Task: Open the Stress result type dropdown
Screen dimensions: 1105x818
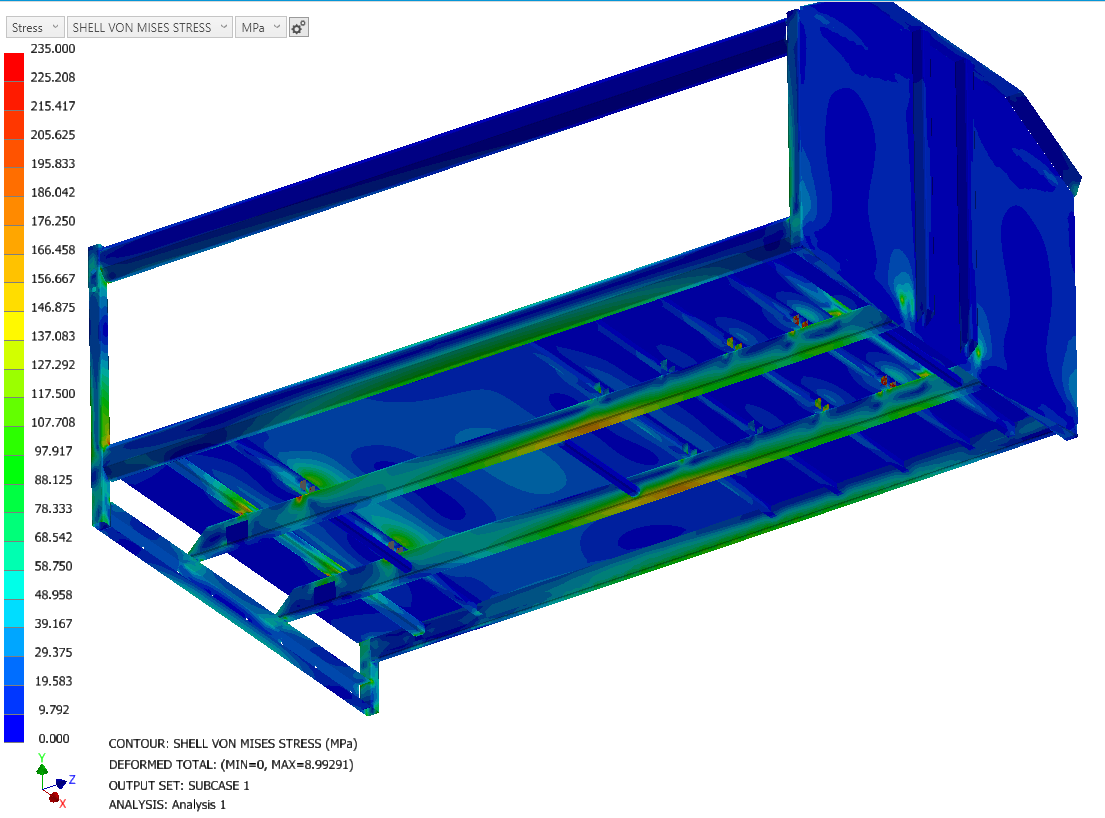Action: tap(35, 28)
